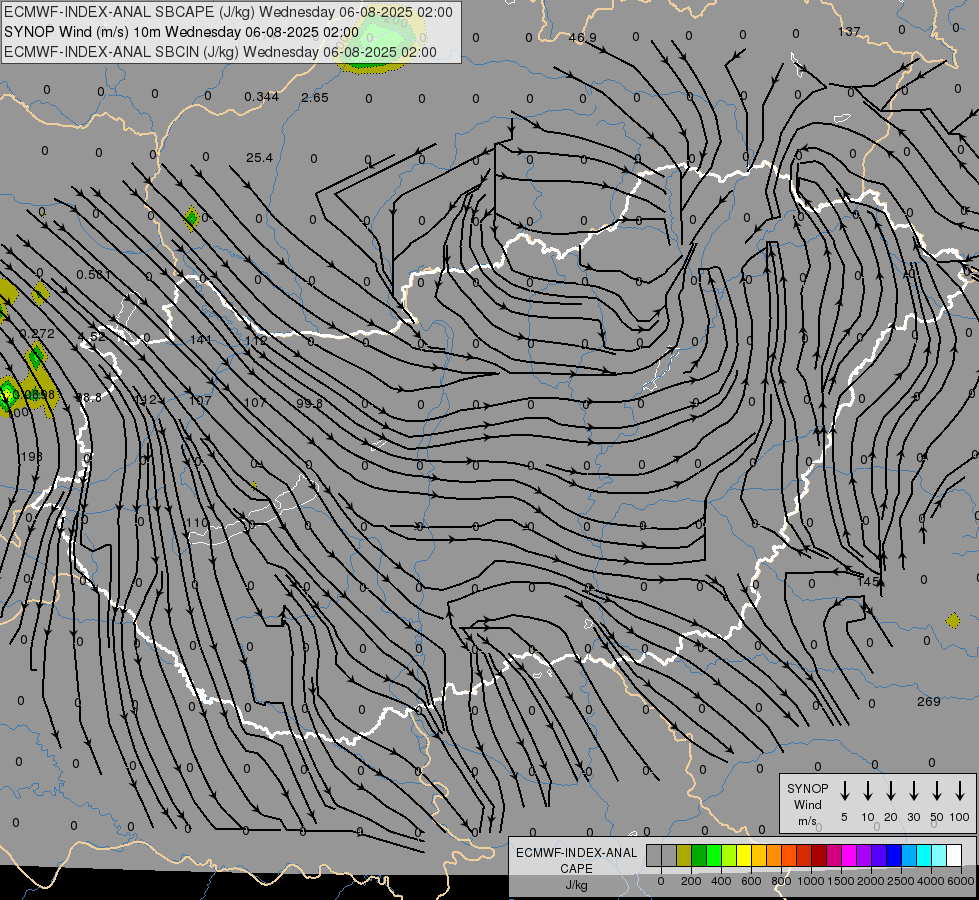Click the 110 value on the map
This screenshot has height=900, width=979.
click(x=197, y=523)
